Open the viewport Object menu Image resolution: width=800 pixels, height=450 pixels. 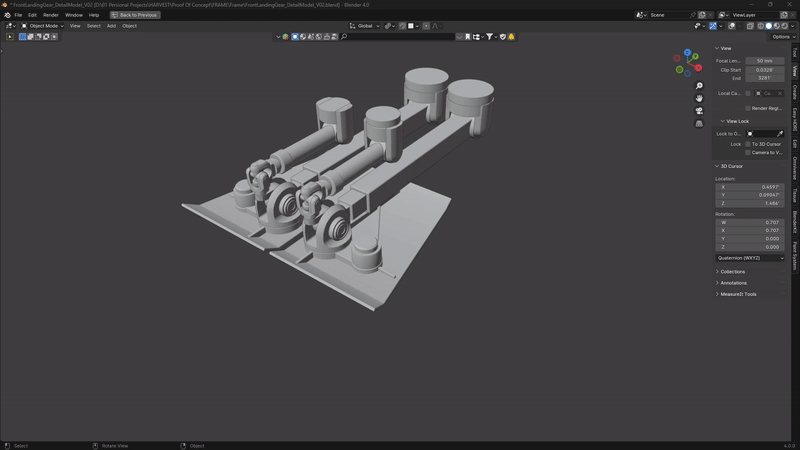tap(129, 26)
